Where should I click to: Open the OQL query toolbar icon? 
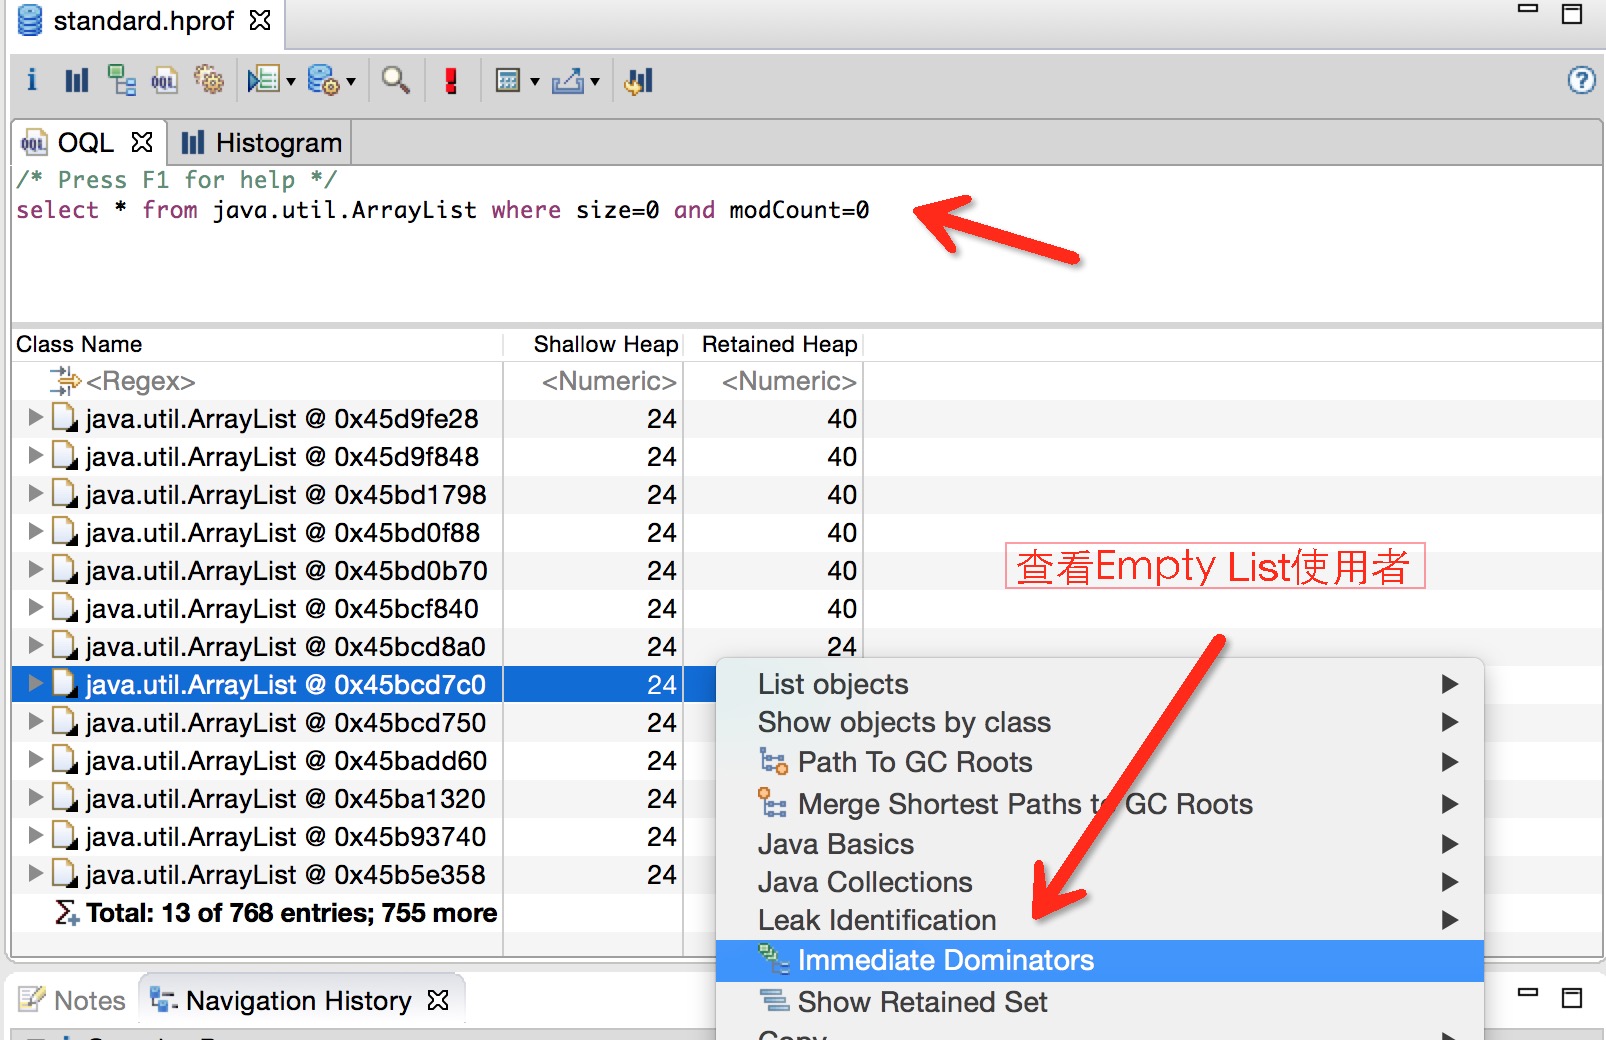[164, 80]
